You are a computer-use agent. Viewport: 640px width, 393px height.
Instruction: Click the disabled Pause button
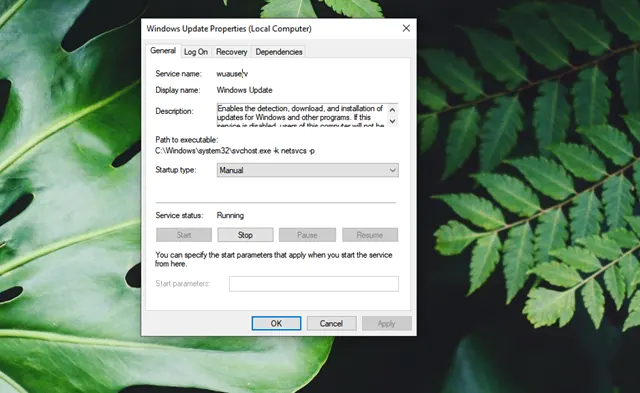click(307, 235)
